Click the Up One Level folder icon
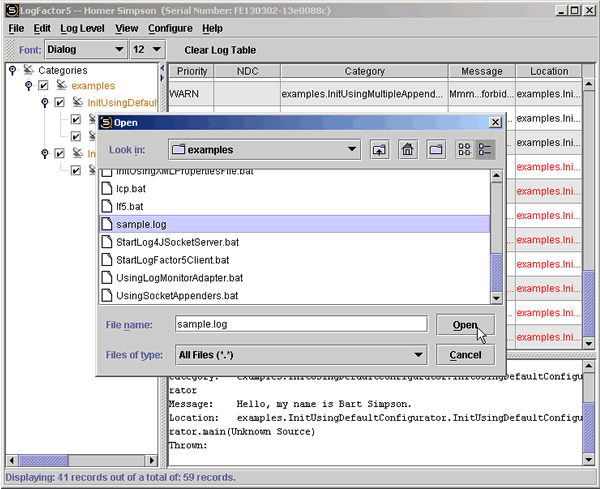The width and height of the screenshot is (600, 489). click(379, 150)
